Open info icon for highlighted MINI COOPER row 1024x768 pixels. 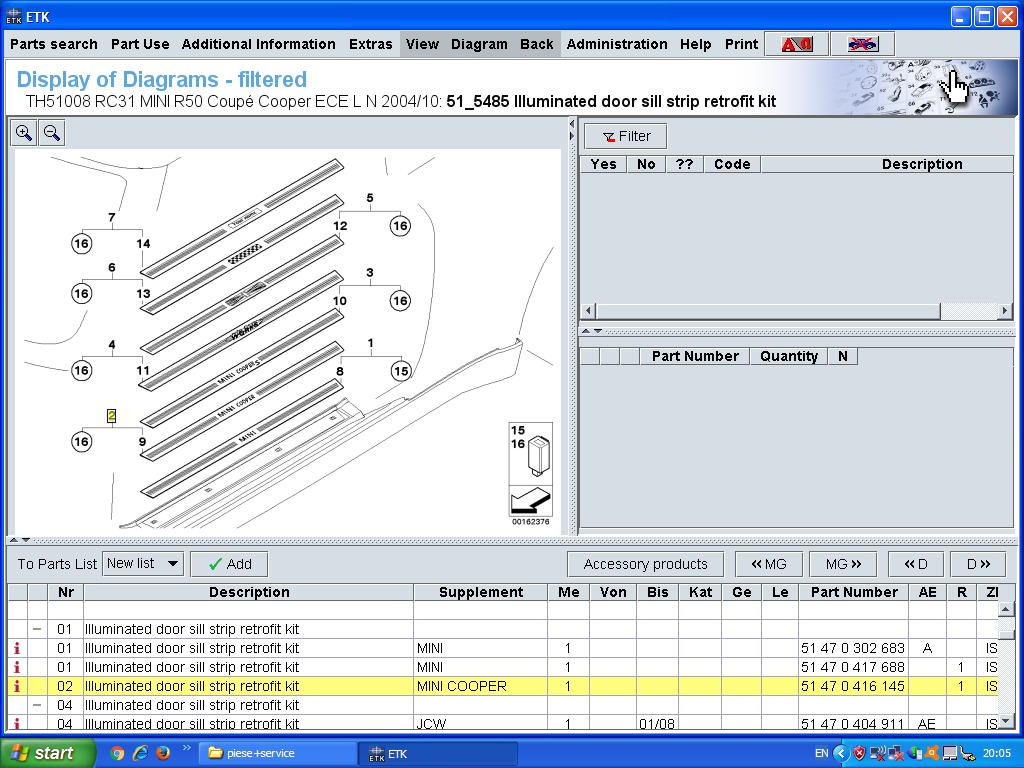click(17, 686)
